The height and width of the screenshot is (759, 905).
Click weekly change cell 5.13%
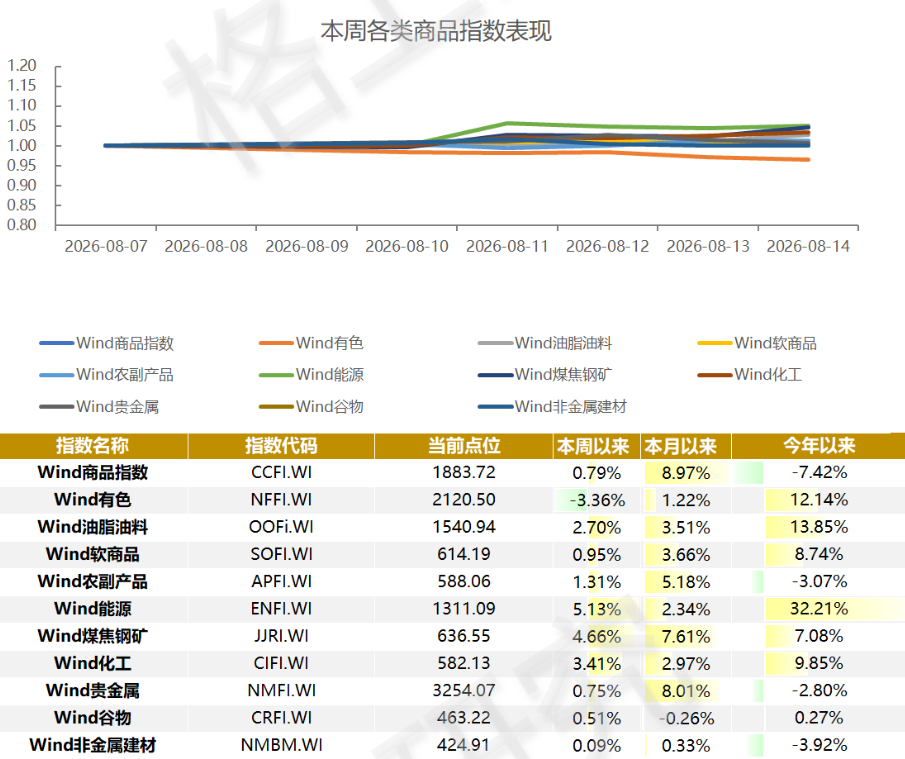click(x=597, y=610)
